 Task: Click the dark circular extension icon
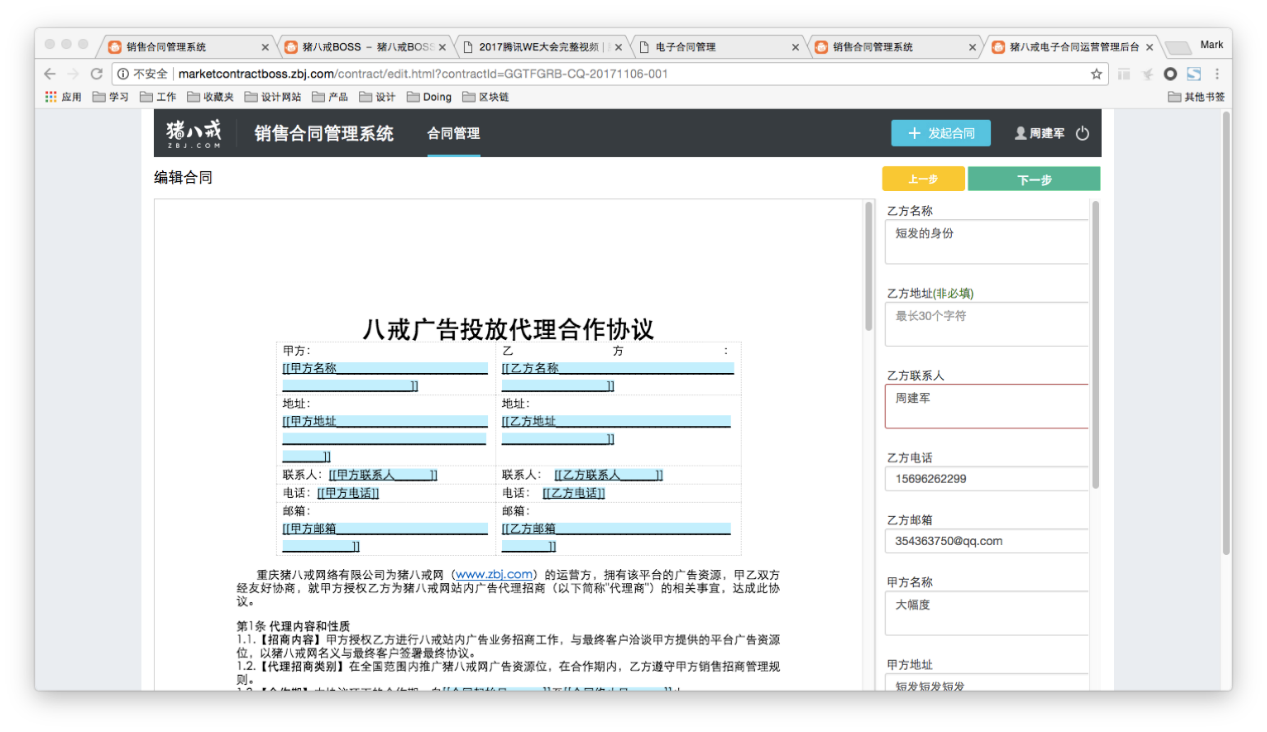pyautogui.click(x=1170, y=74)
